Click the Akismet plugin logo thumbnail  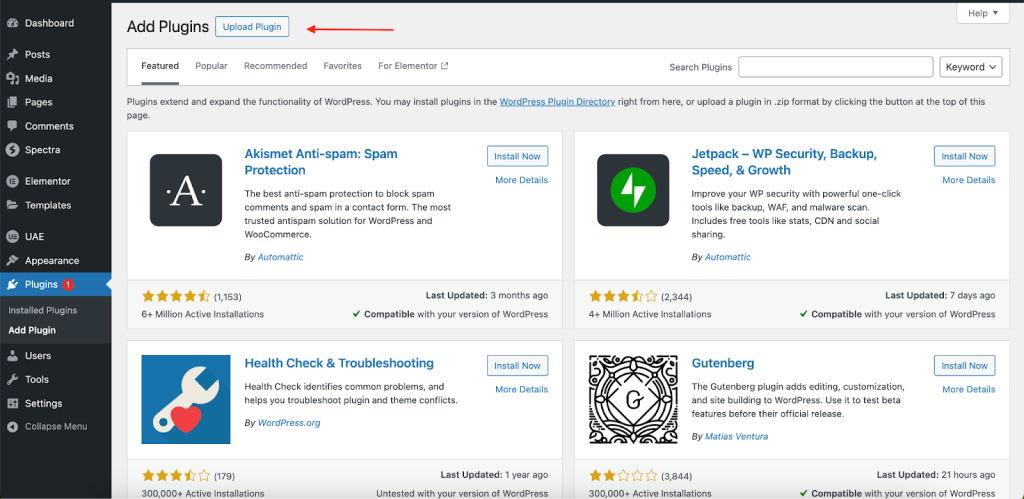click(185, 190)
